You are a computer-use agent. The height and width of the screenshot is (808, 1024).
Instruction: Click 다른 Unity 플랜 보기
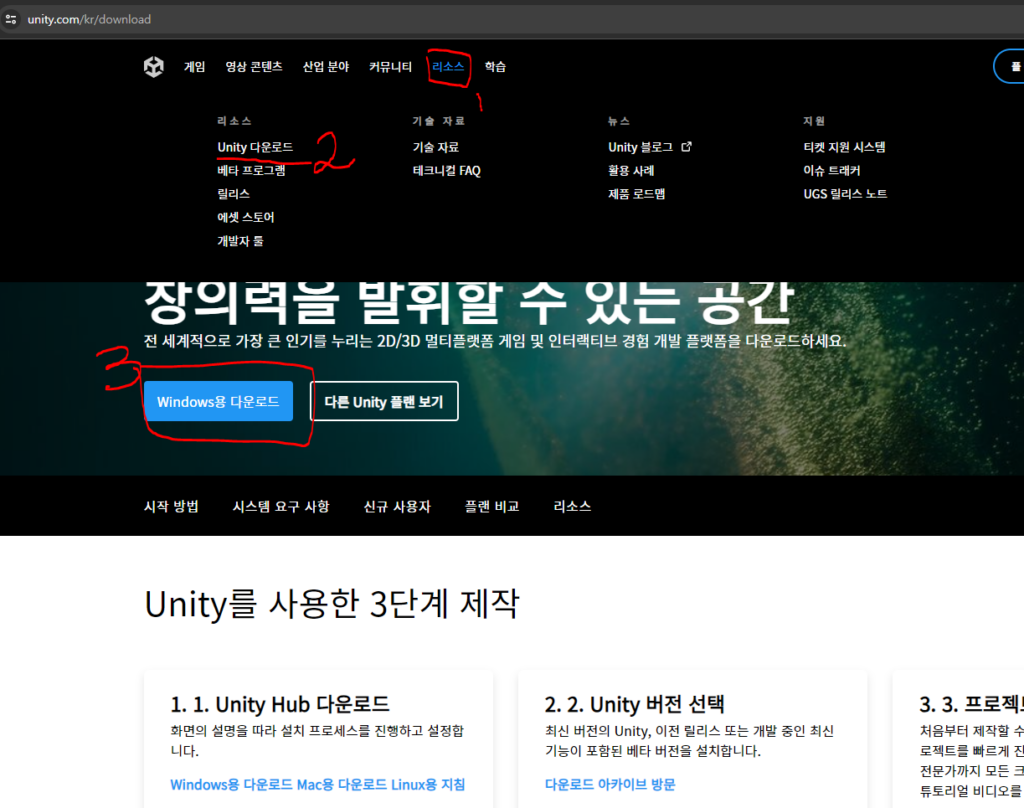(x=384, y=400)
